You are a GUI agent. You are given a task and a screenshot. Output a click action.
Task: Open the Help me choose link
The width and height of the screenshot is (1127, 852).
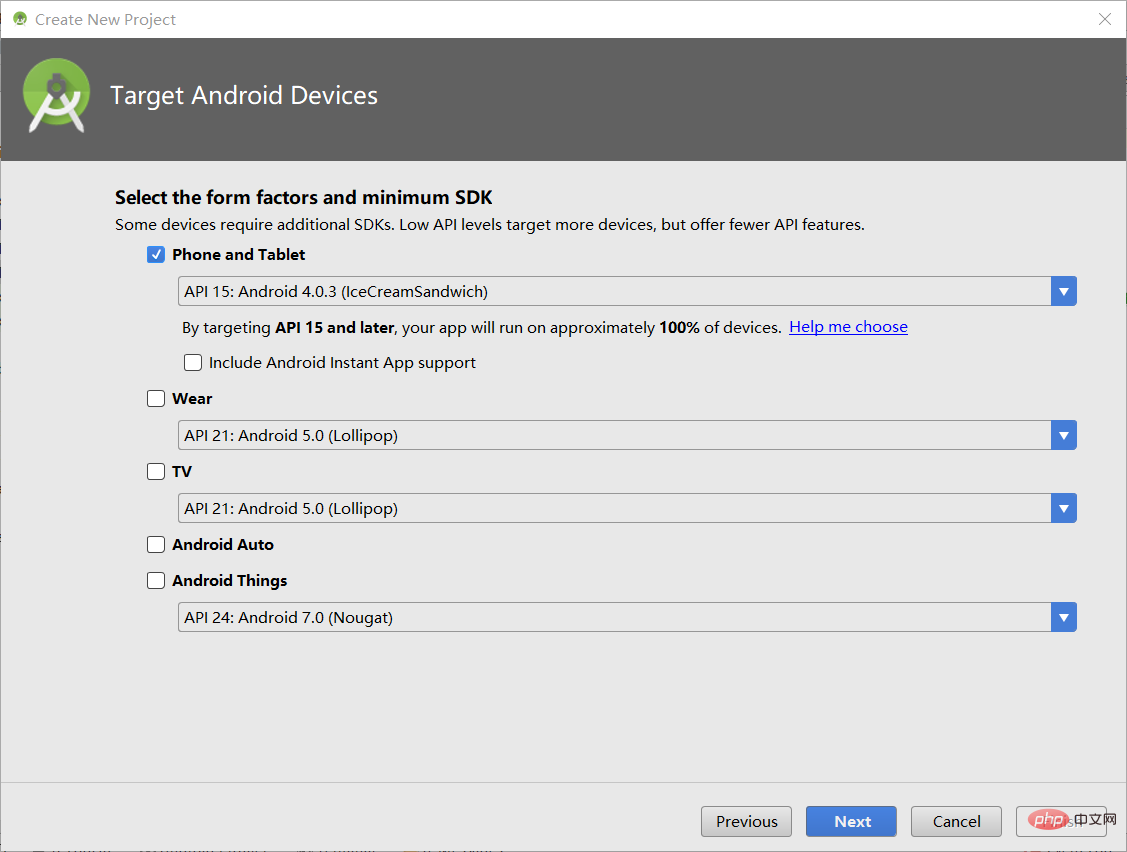848,326
